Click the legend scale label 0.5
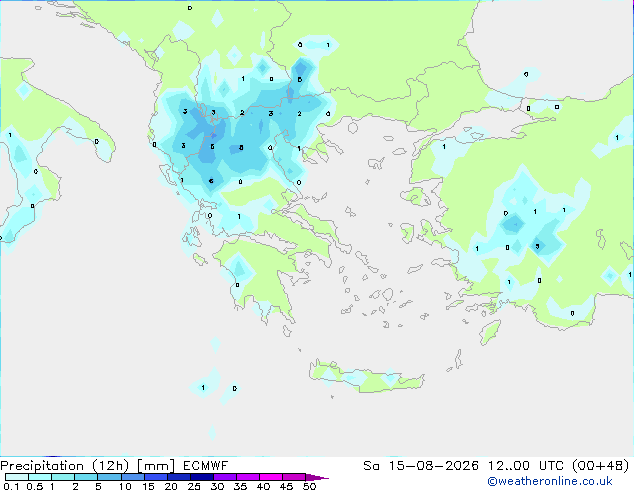634x490 pixels. (x=35, y=486)
